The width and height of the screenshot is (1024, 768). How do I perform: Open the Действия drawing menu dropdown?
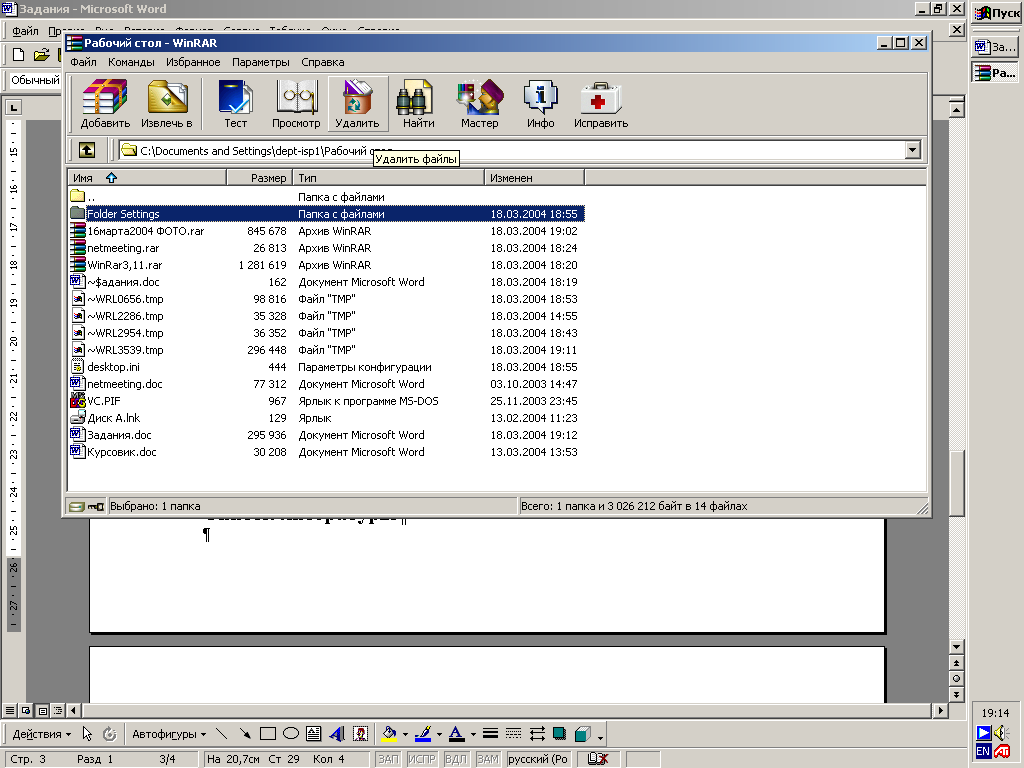pyautogui.click(x=41, y=734)
